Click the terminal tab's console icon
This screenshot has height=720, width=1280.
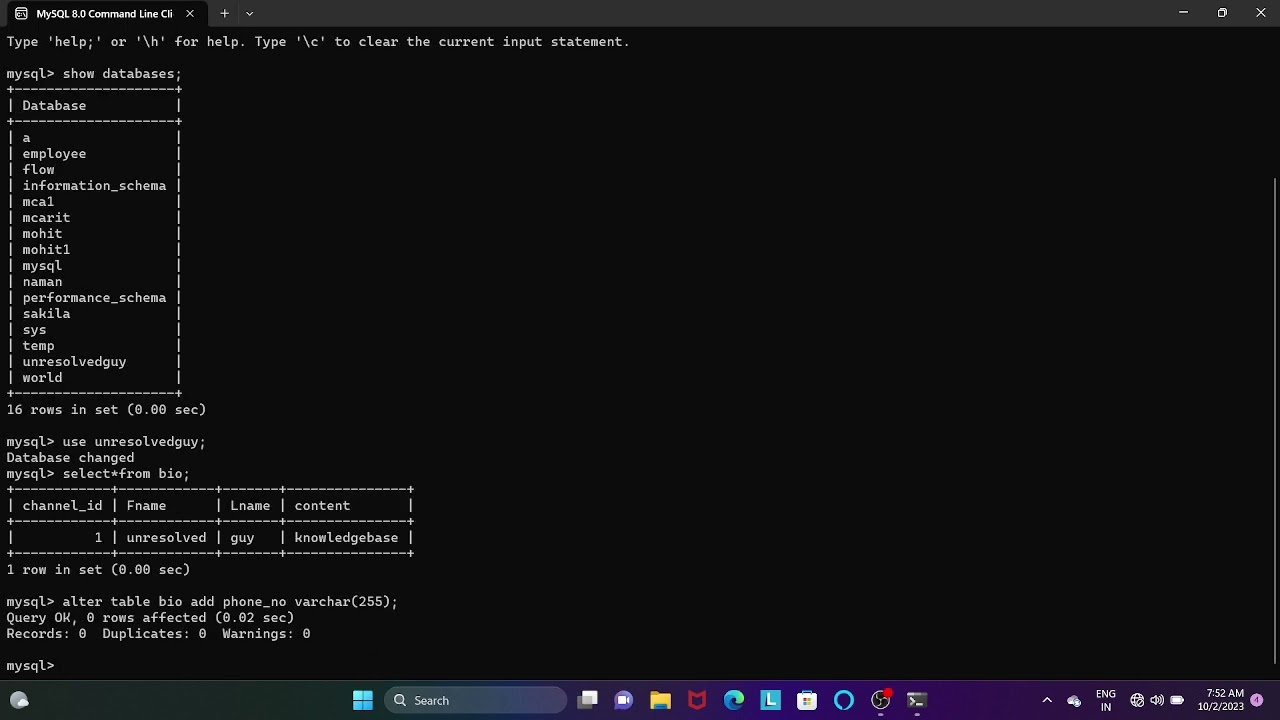click(21, 14)
